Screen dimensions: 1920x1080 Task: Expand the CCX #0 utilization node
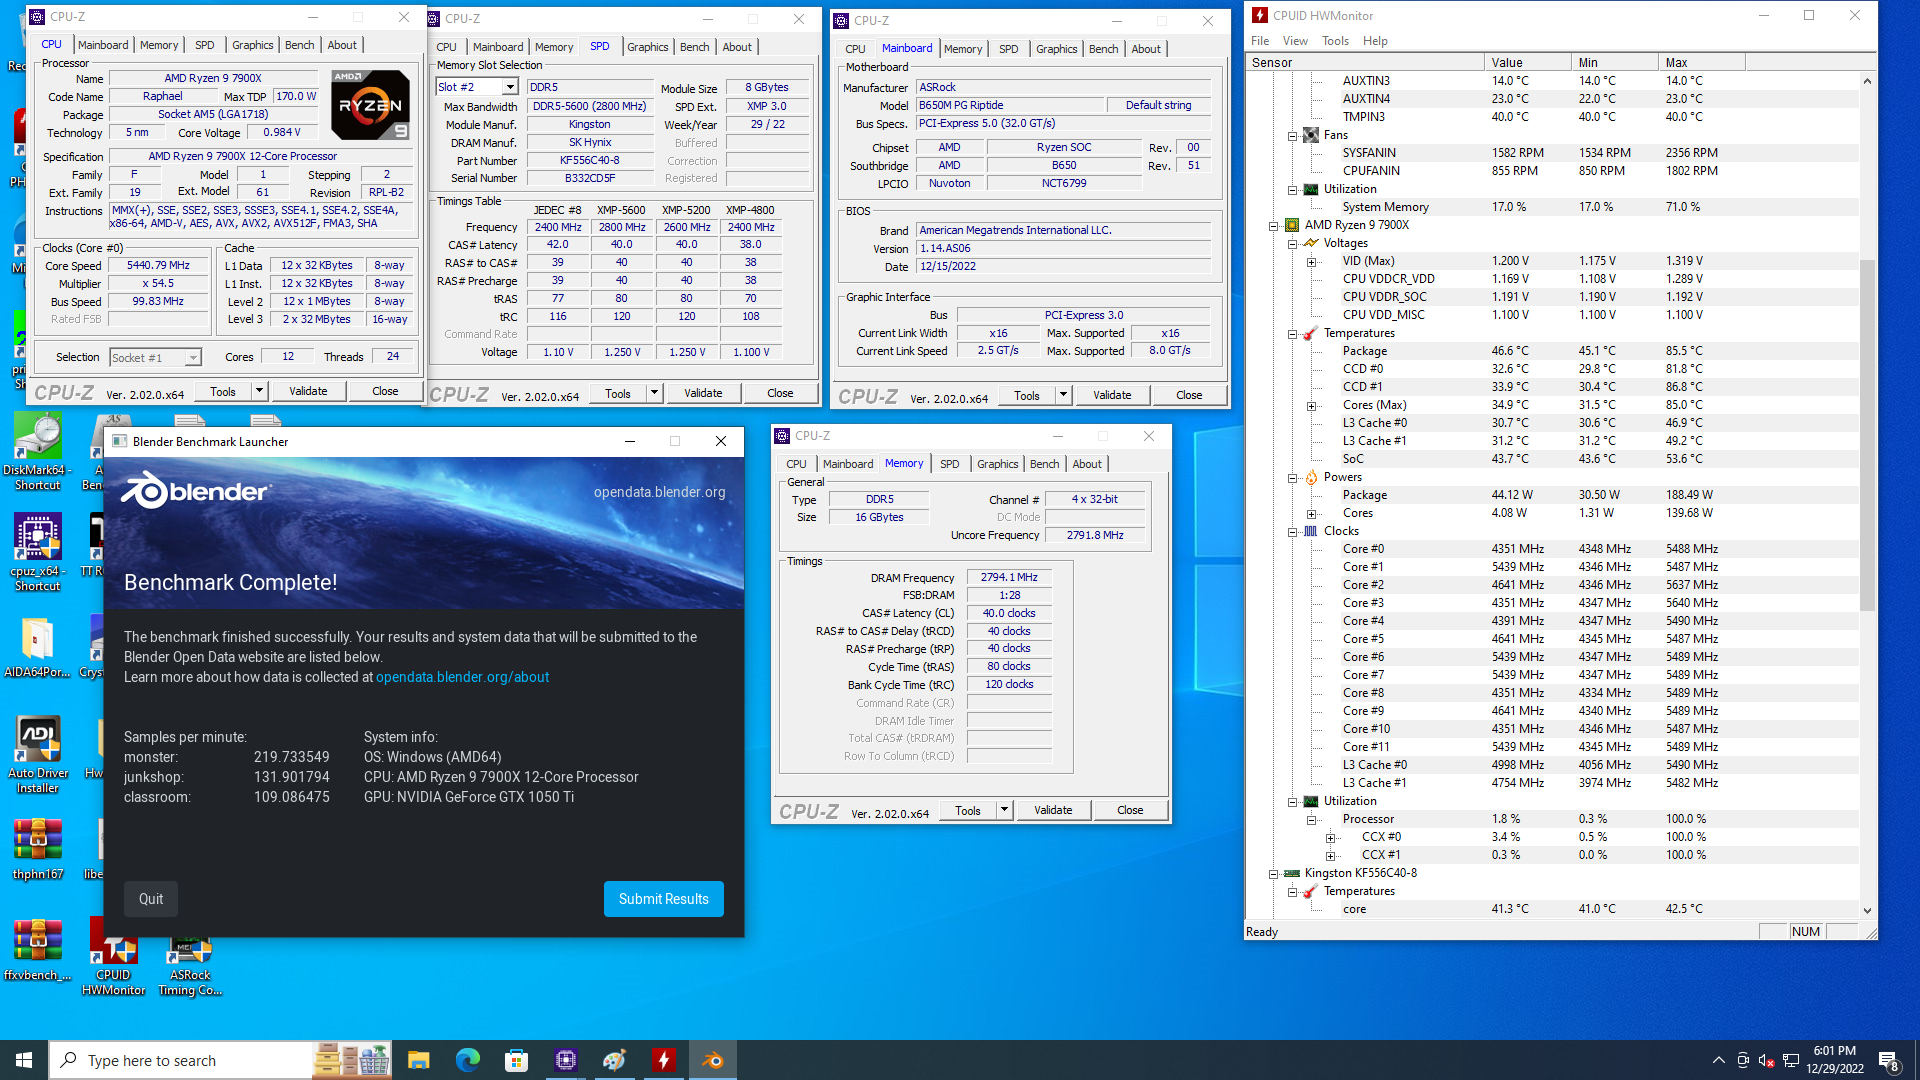(1330, 837)
